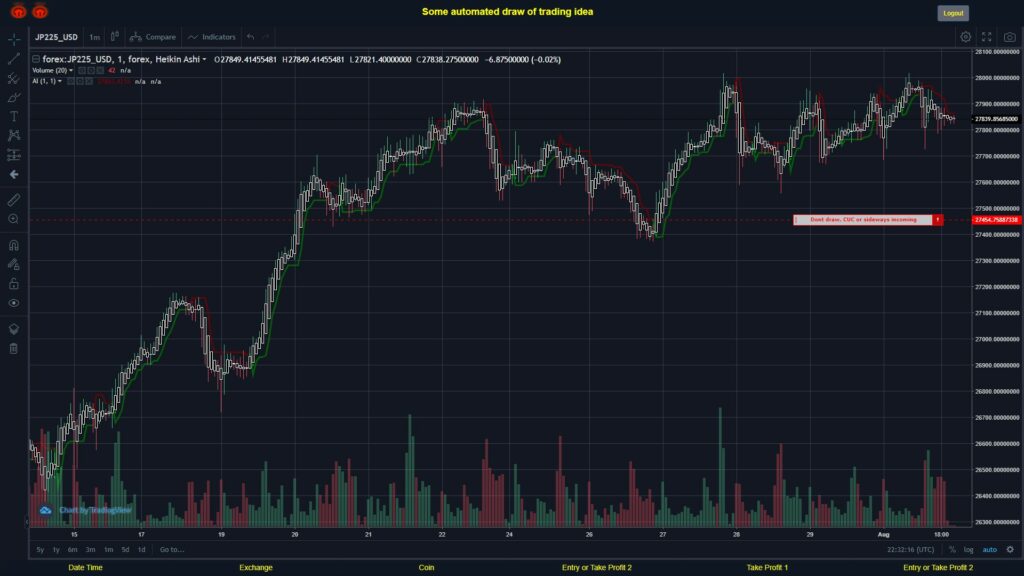Select the pitchfork drawing tool

pyautogui.click(x=14, y=78)
